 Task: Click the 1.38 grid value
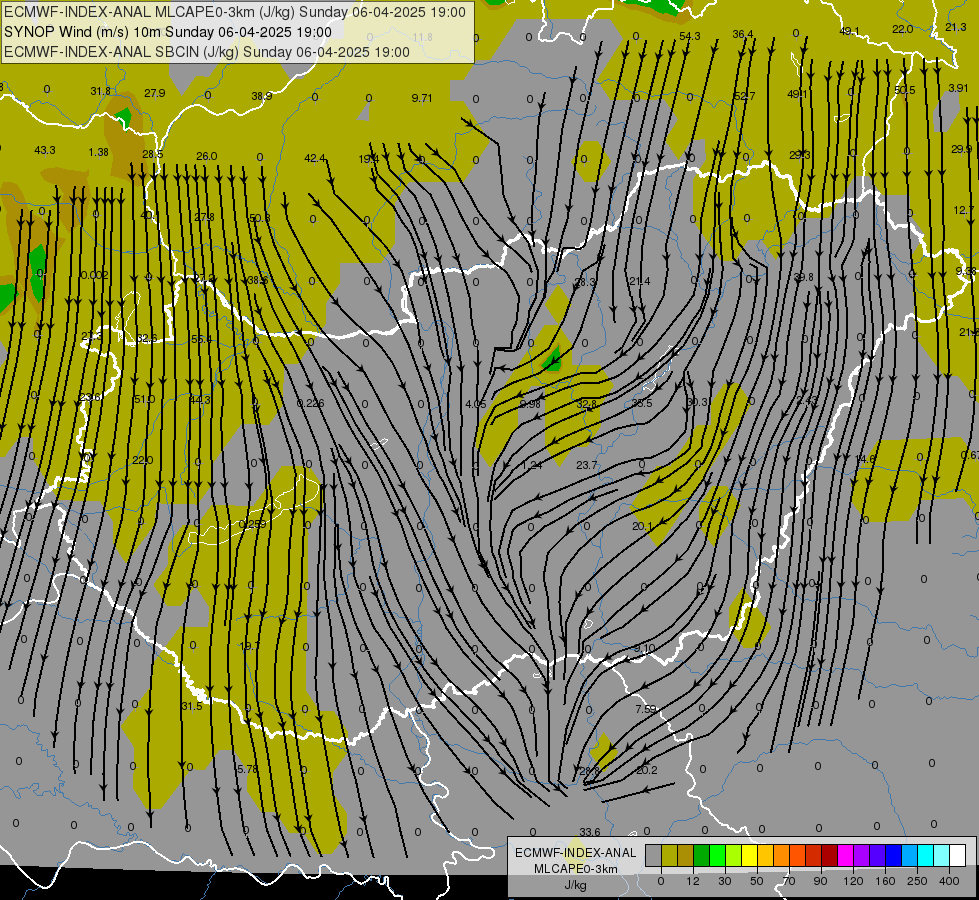99,152
